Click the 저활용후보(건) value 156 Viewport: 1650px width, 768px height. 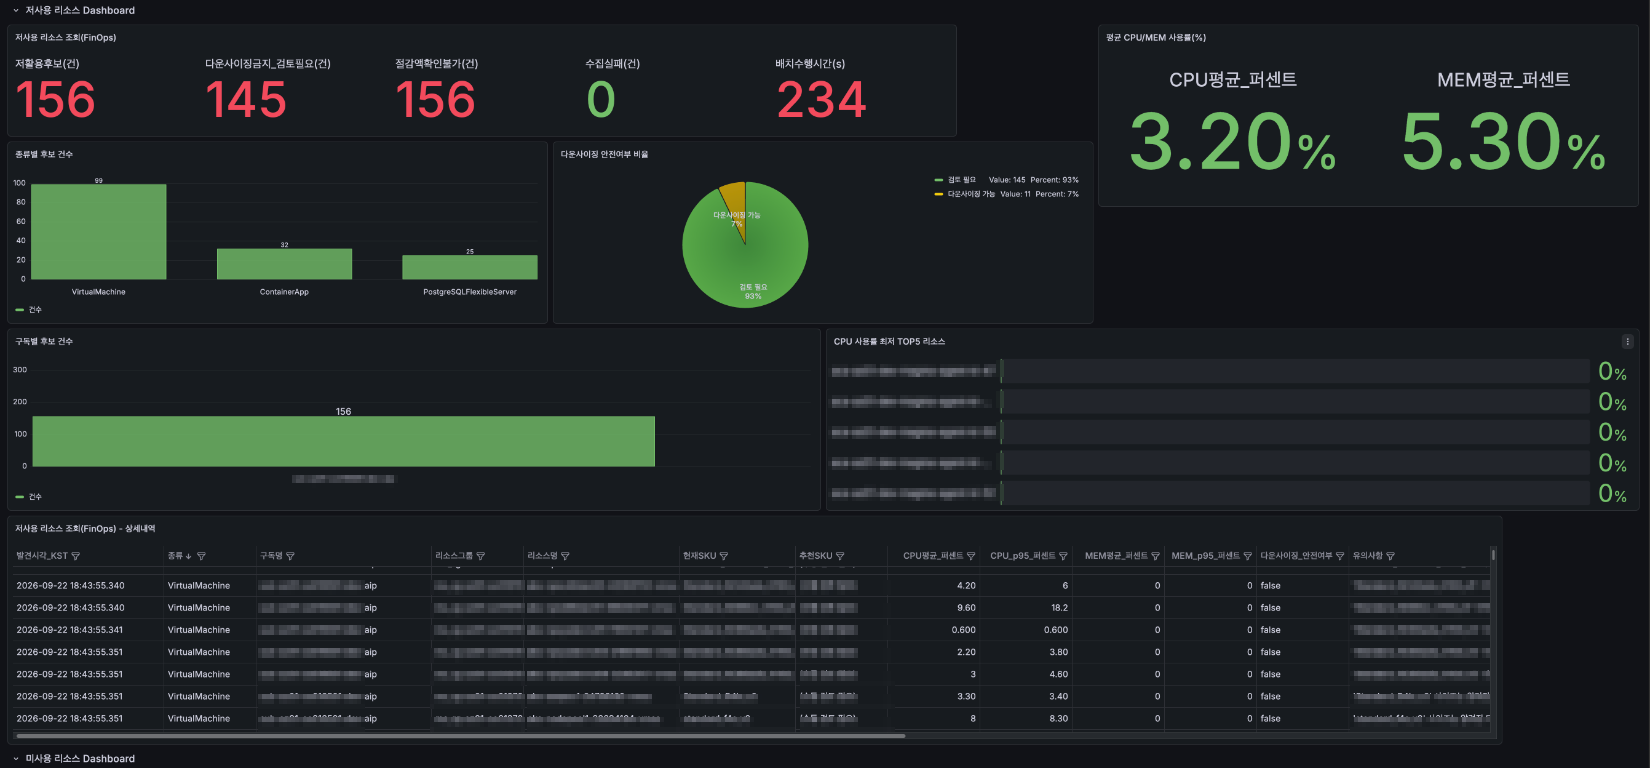pyautogui.click(x=56, y=100)
